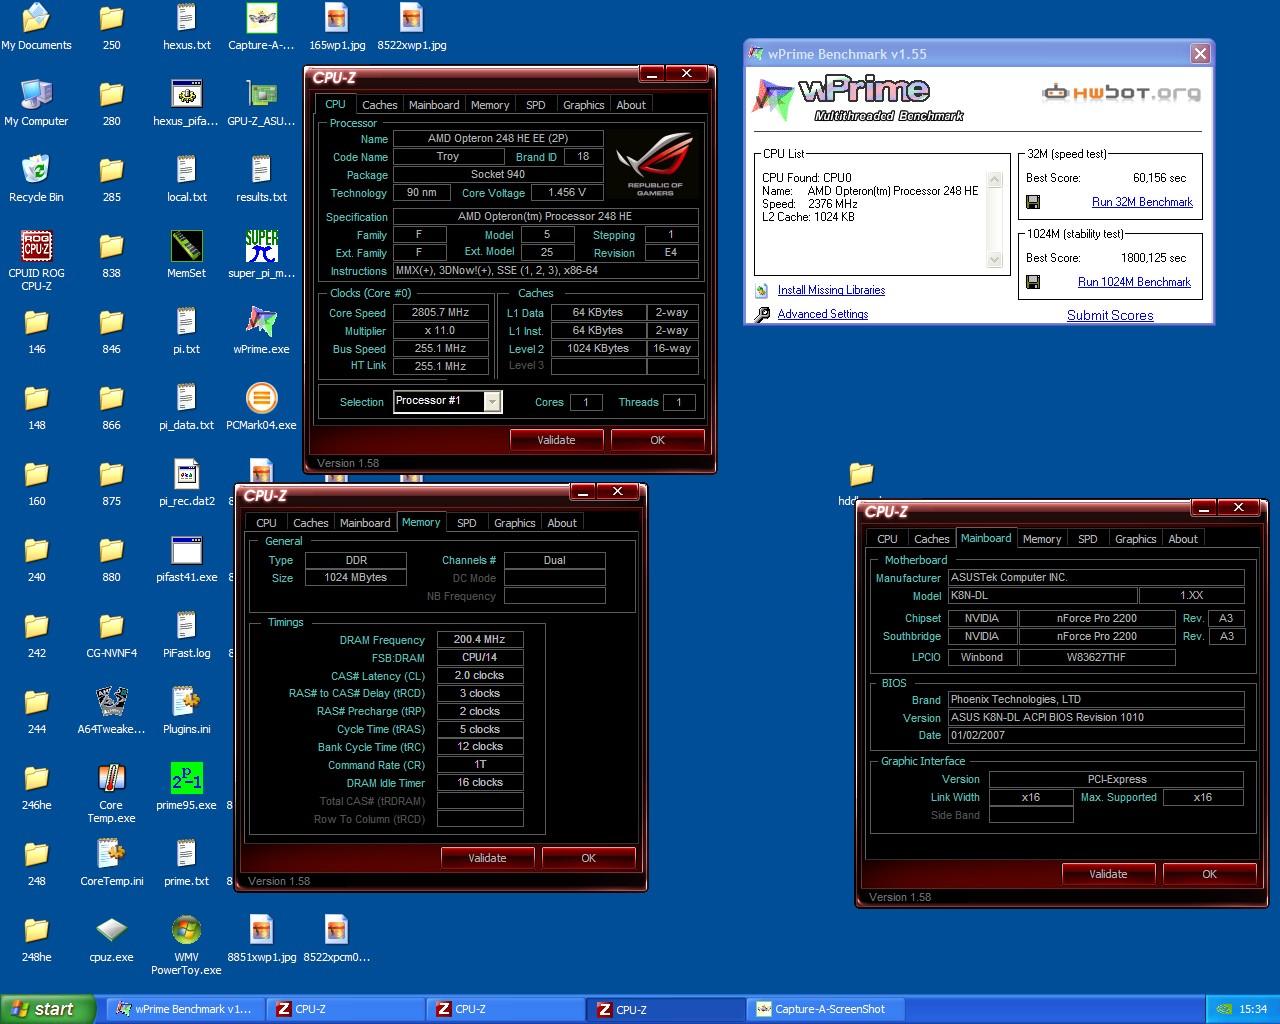Image resolution: width=1280 pixels, height=1024 pixels.
Task: Switch to wPrime Benchmark taskbar button
Action: pyautogui.click(x=185, y=1009)
